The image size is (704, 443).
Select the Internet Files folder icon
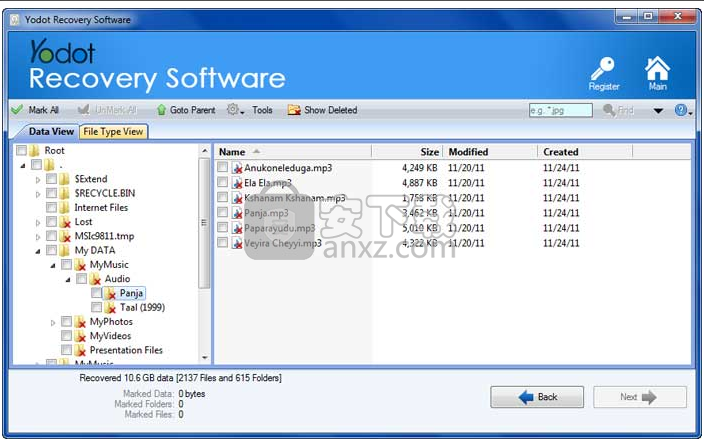pos(65,207)
